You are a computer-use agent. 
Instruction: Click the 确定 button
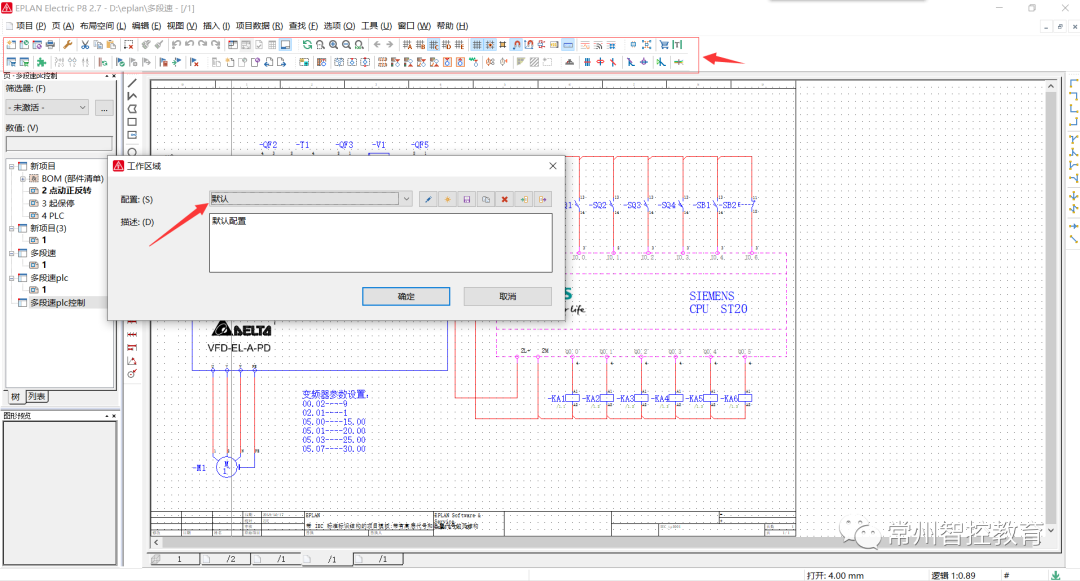(406, 297)
